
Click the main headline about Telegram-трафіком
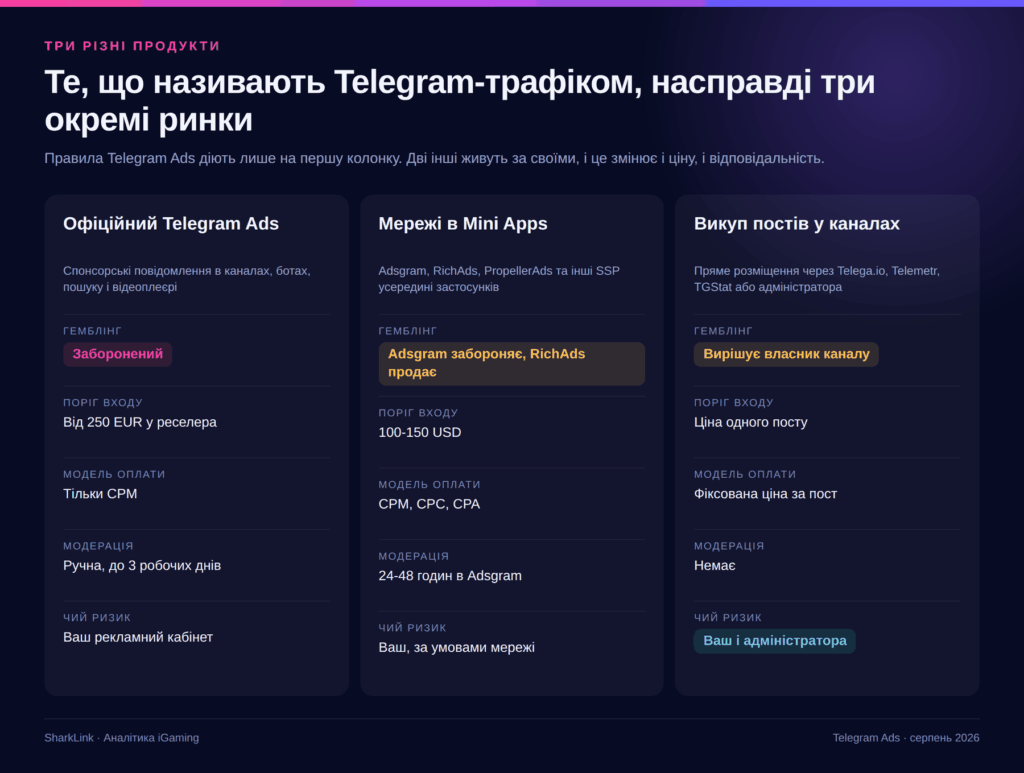pos(460,101)
